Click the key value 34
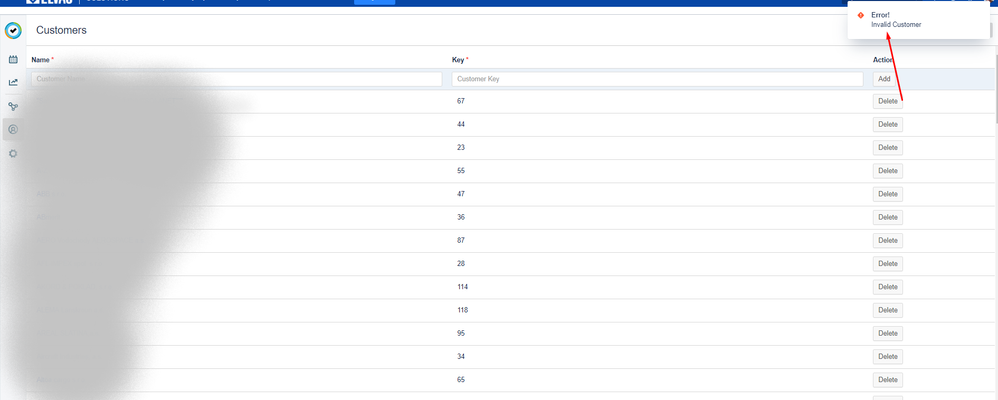 (461, 357)
